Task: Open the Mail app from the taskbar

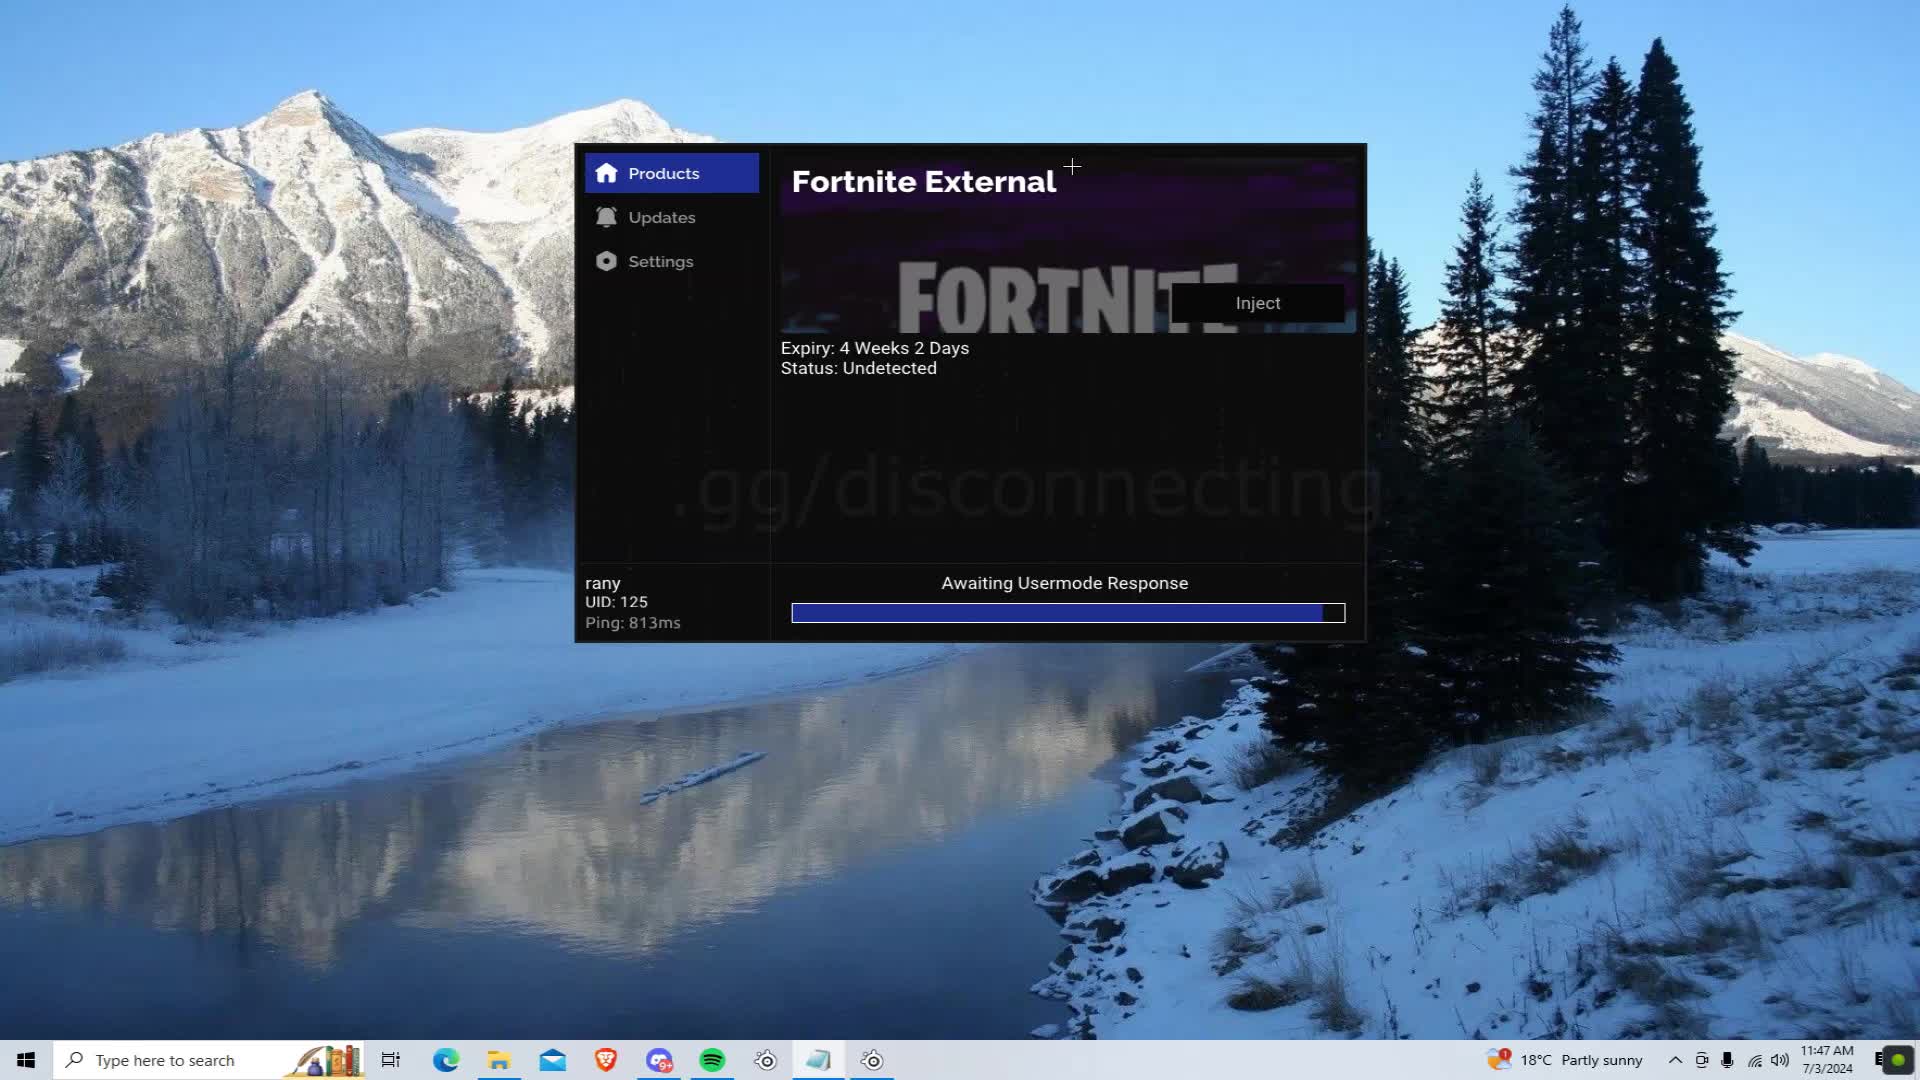Action: pos(553,1060)
